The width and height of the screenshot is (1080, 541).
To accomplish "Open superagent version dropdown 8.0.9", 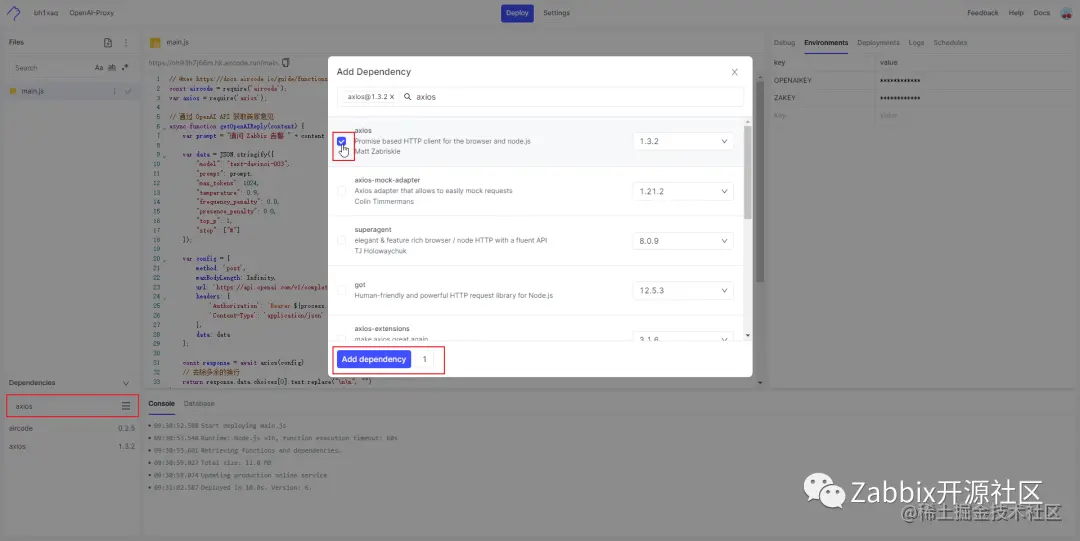I will [x=683, y=241].
